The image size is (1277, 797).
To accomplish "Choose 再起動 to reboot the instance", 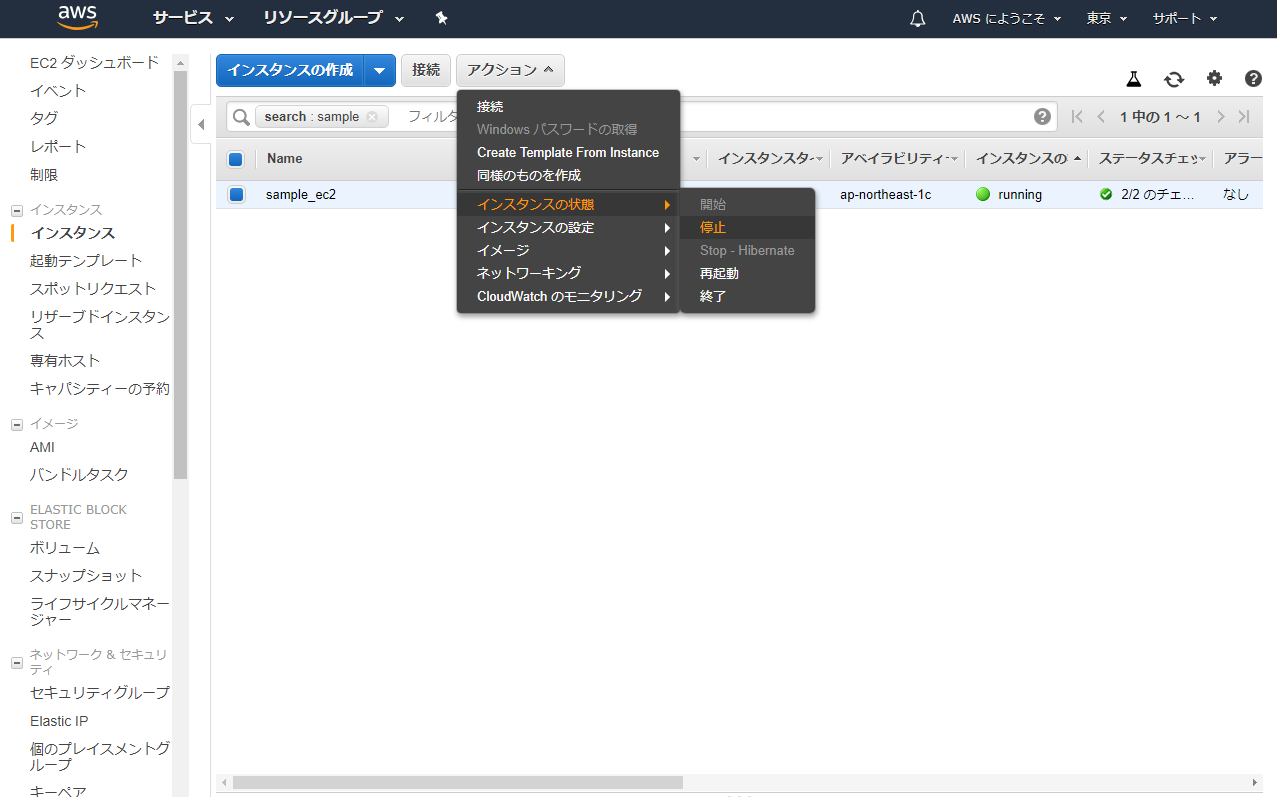I will tap(748, 273).
